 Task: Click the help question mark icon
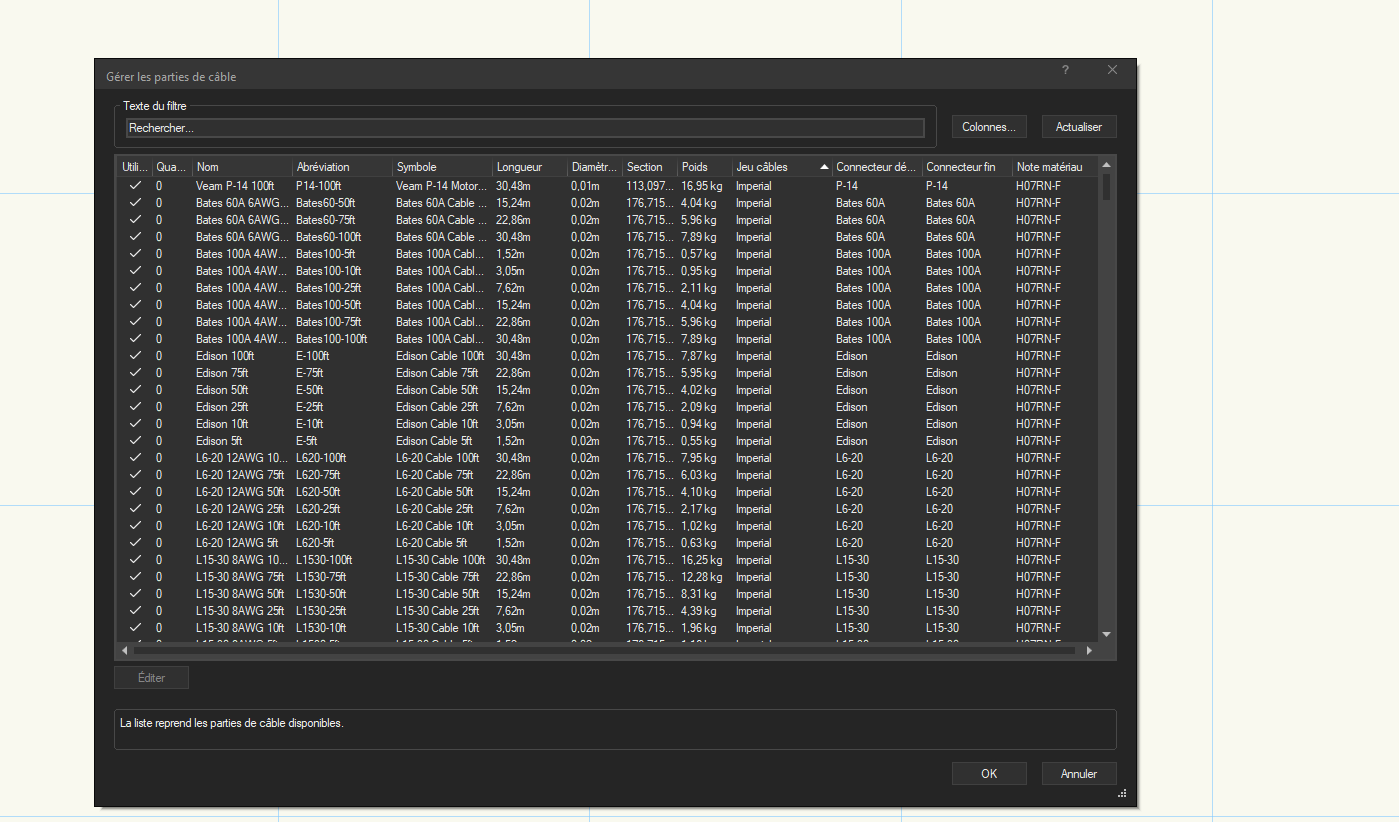coord(1065,70)
